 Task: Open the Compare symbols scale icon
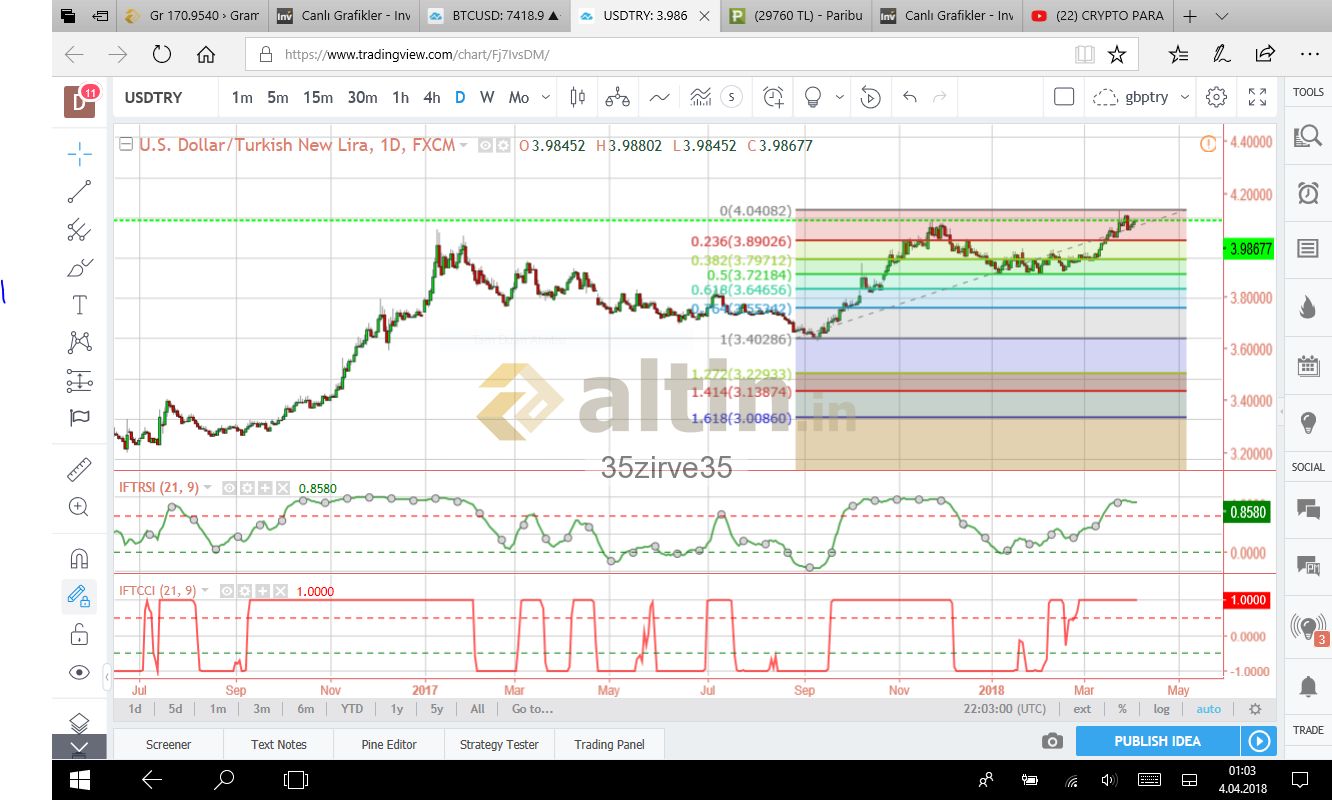617,97
